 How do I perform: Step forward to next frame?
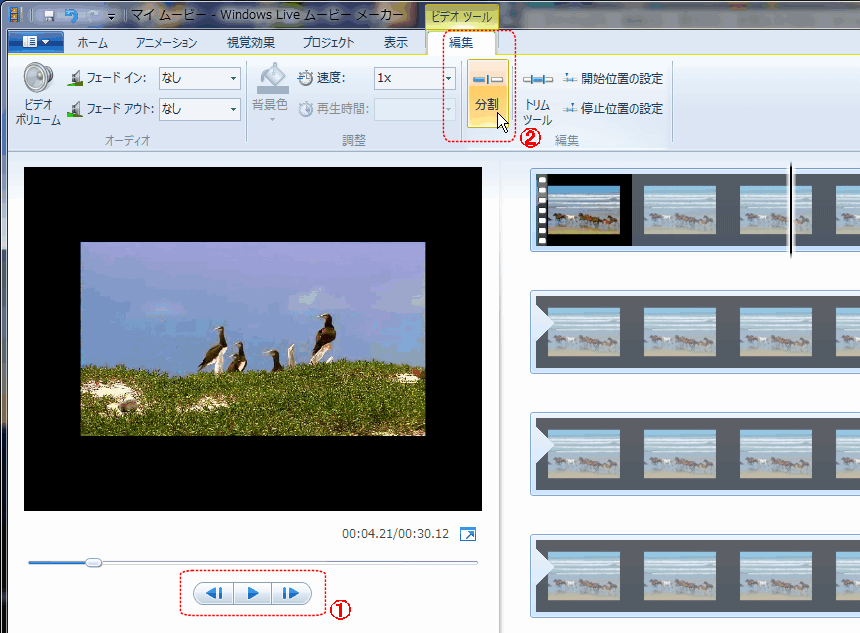[x=291, y=593]
